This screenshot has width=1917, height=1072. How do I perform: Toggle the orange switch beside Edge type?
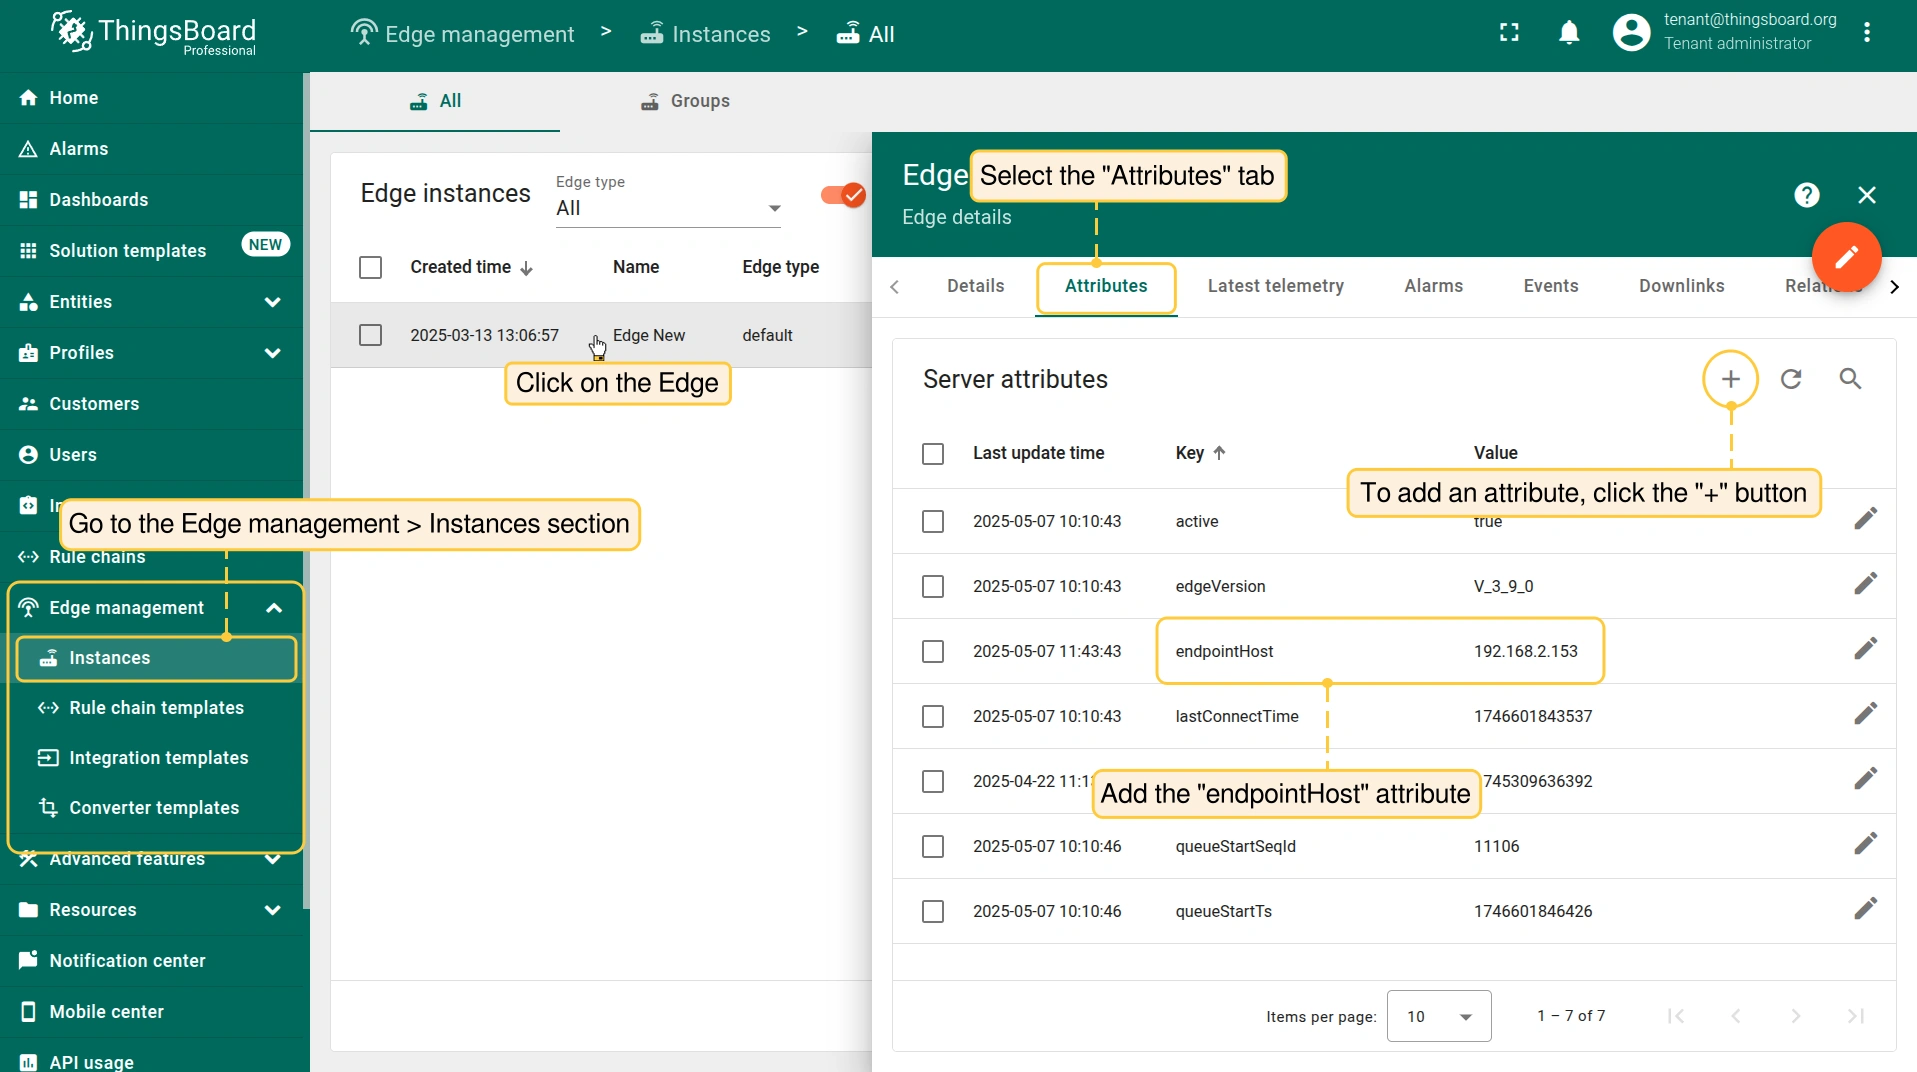point(843,195)
